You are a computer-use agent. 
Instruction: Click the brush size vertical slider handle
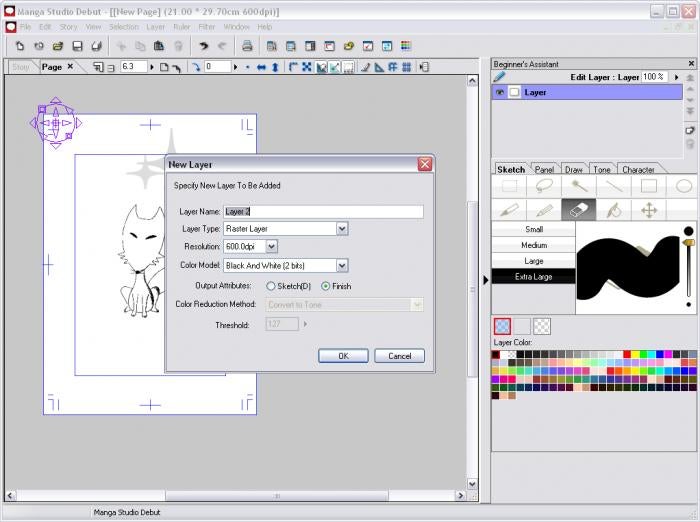(x=689, y=242)
